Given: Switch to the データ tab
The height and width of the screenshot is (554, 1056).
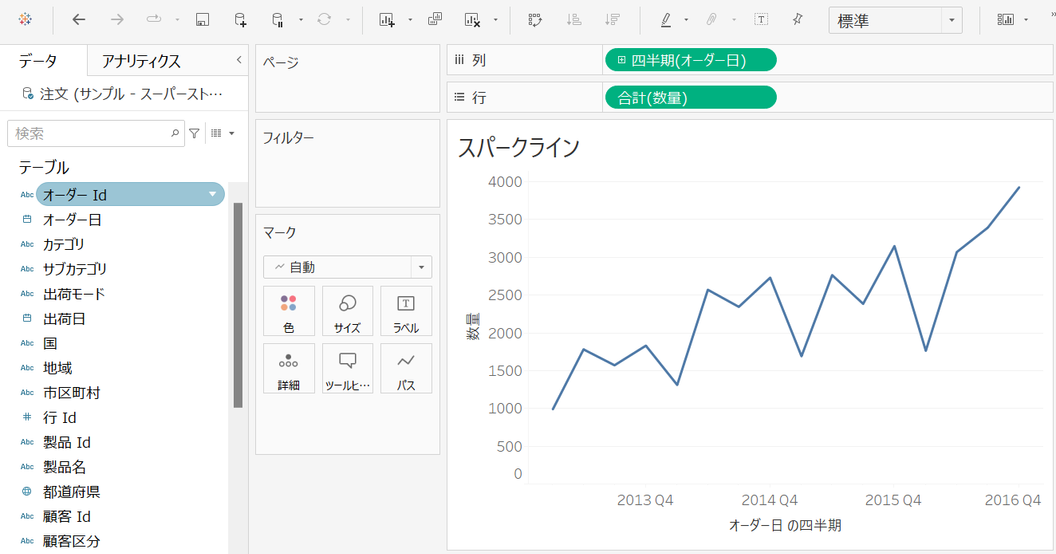Looking at the screenshot, I should click(38, 61).
